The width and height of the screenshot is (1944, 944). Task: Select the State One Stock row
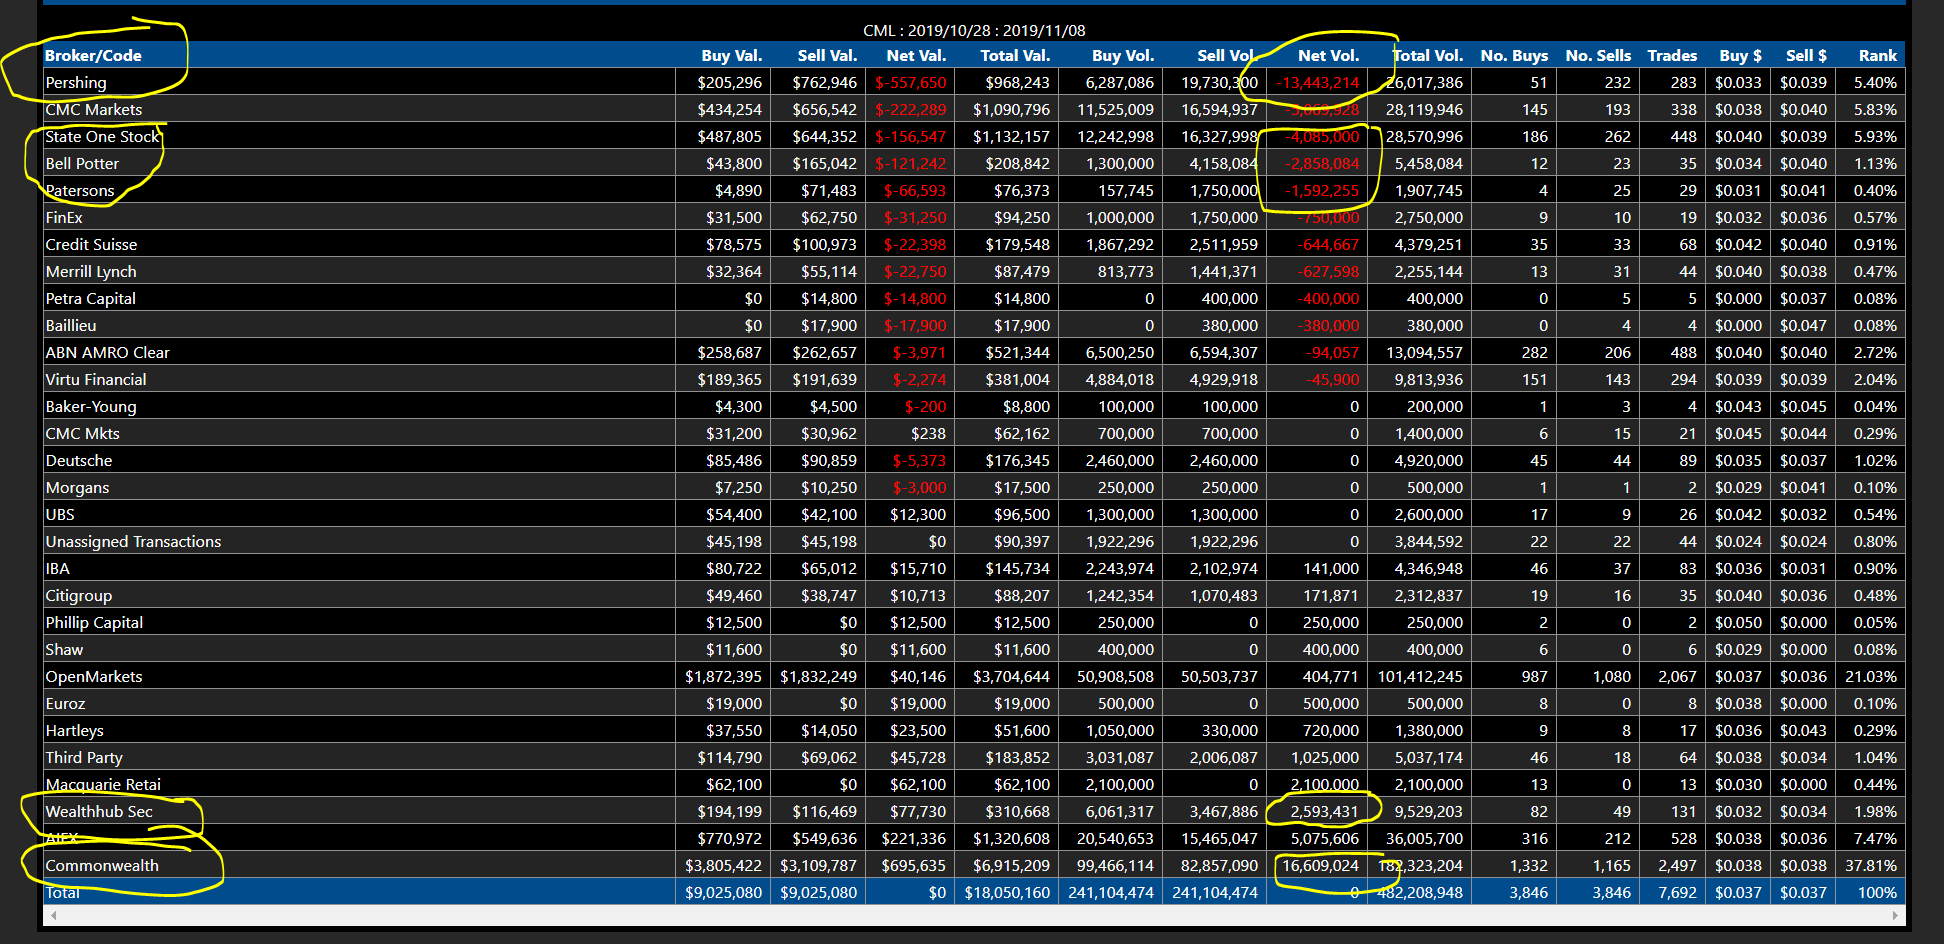point(974,136)
